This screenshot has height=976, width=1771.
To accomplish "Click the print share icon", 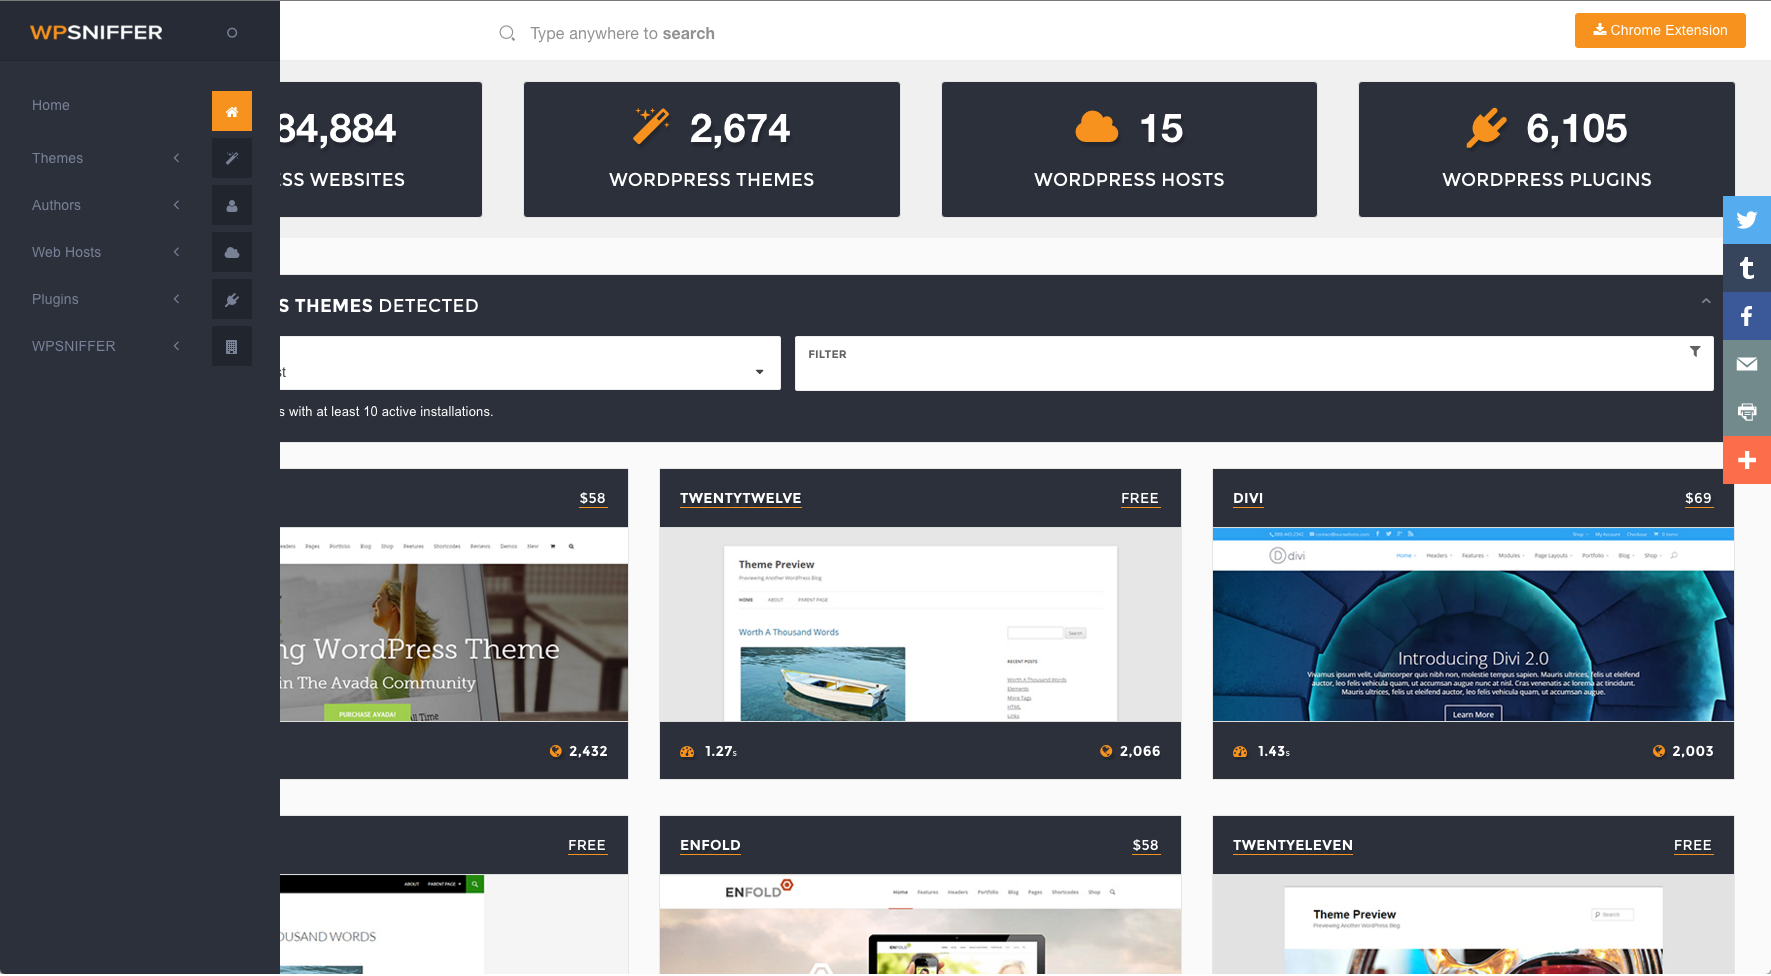I will tap(1747, 412).
